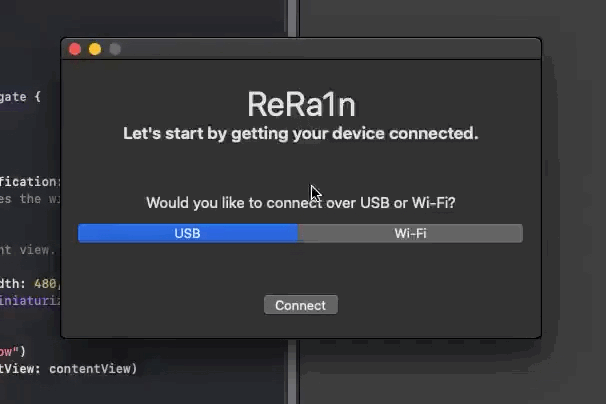The image size is (606, 404).
Task: Click the "nt view." code comment
Action: 28,250
